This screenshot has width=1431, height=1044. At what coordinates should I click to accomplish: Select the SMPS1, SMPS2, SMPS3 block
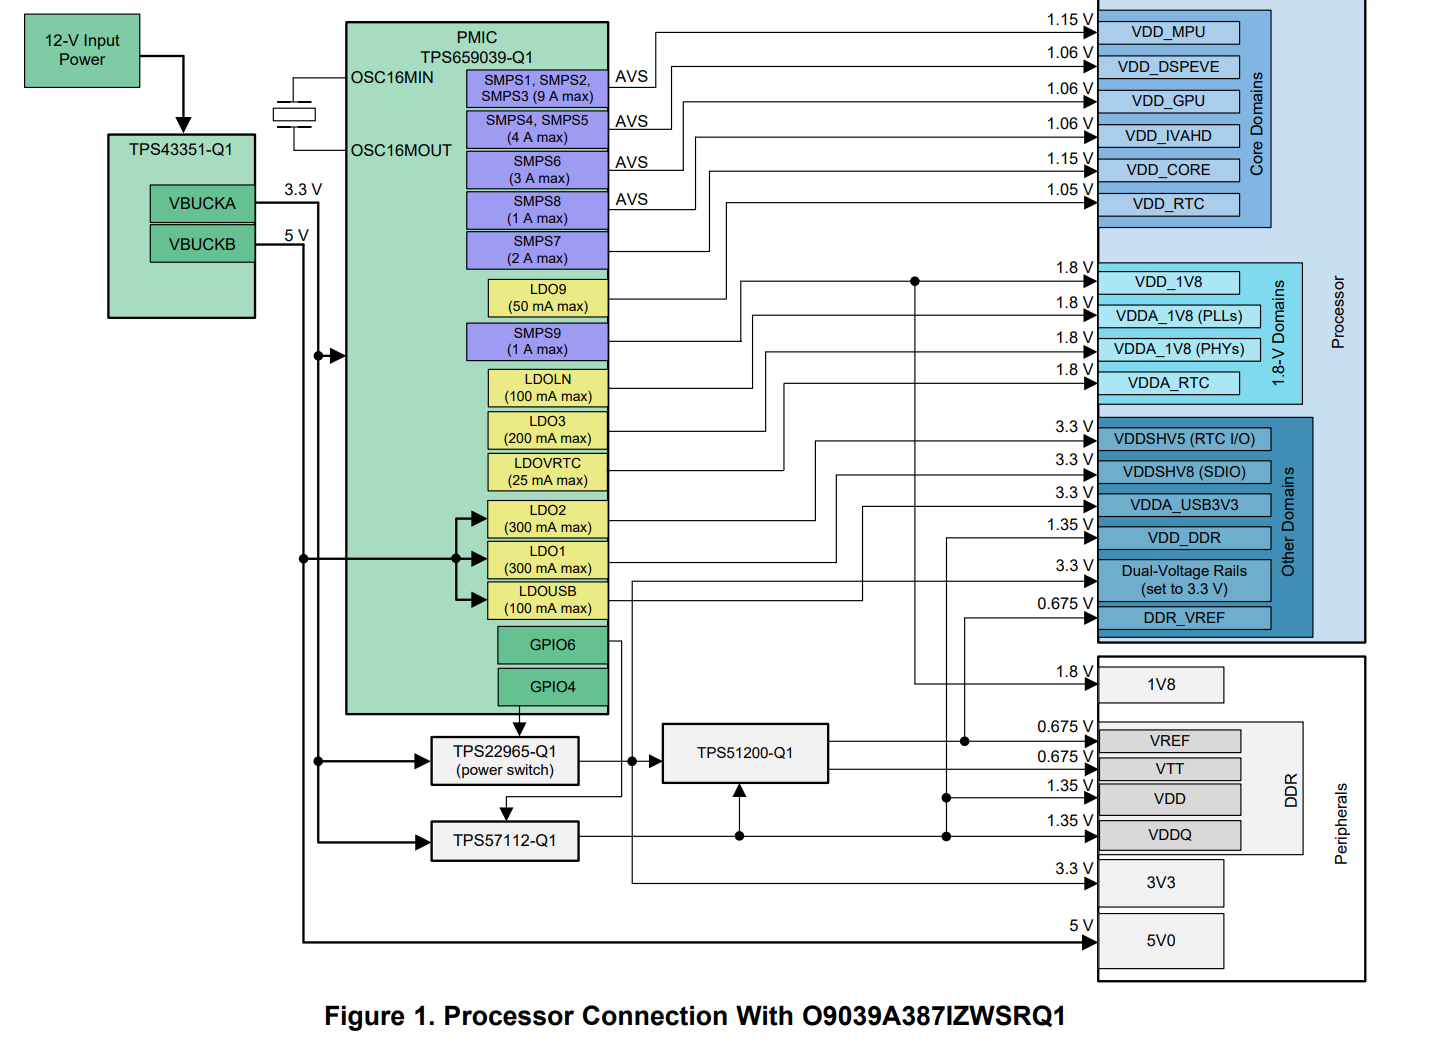click(537, 88)
